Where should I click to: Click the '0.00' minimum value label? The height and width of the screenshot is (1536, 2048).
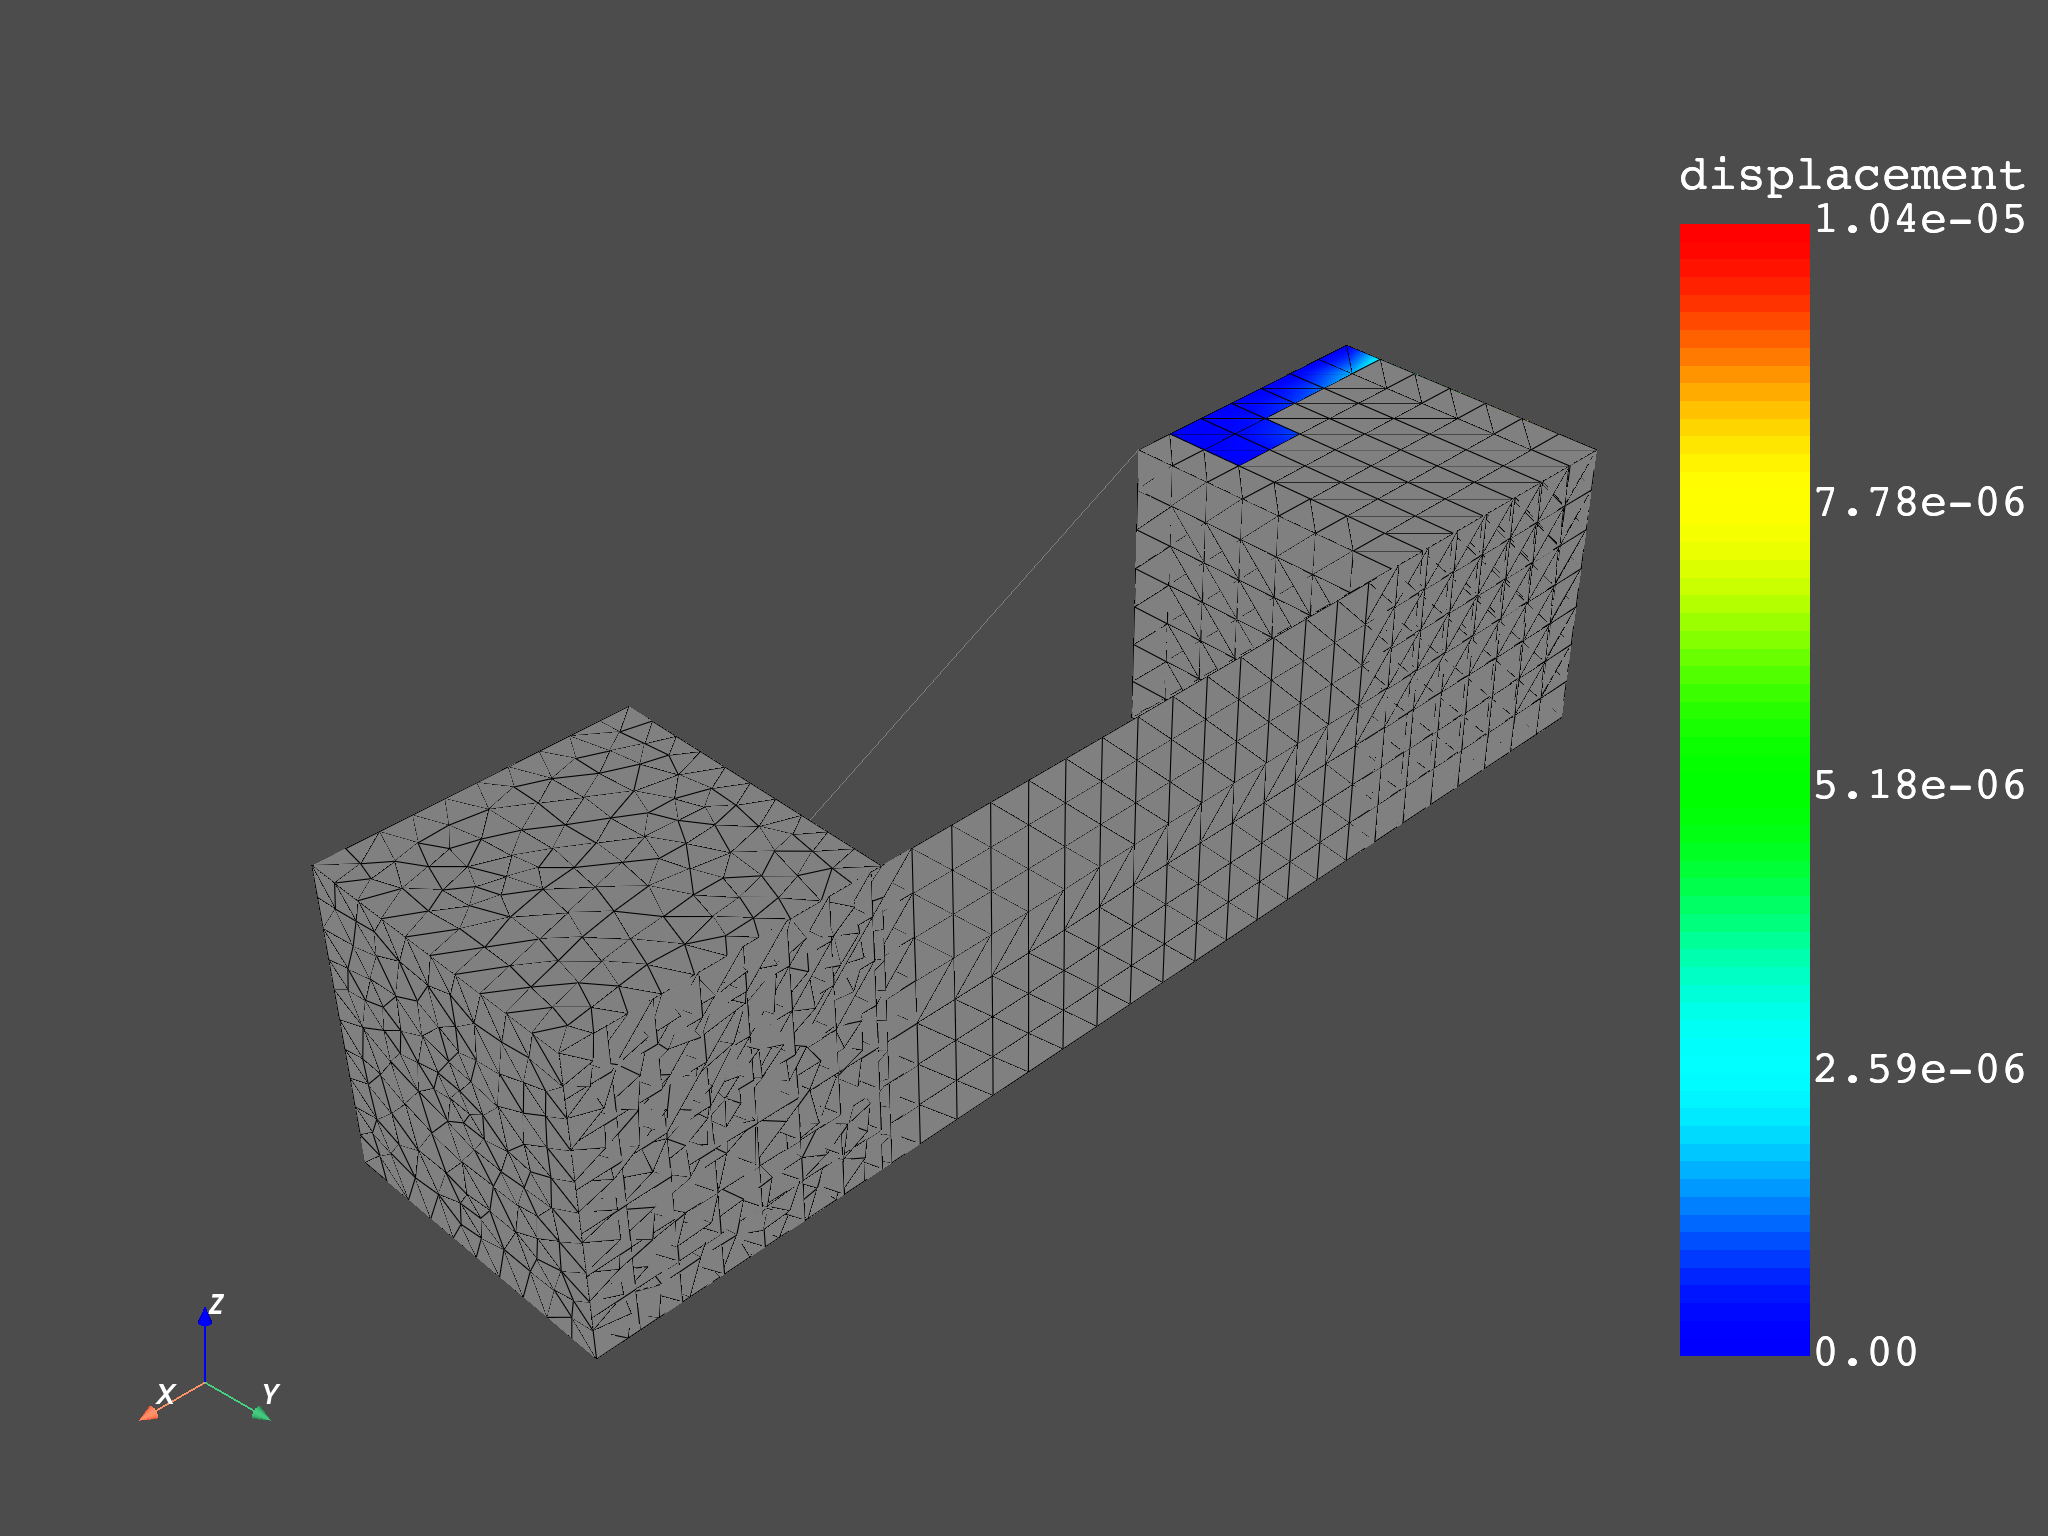click(1866, 1352)
